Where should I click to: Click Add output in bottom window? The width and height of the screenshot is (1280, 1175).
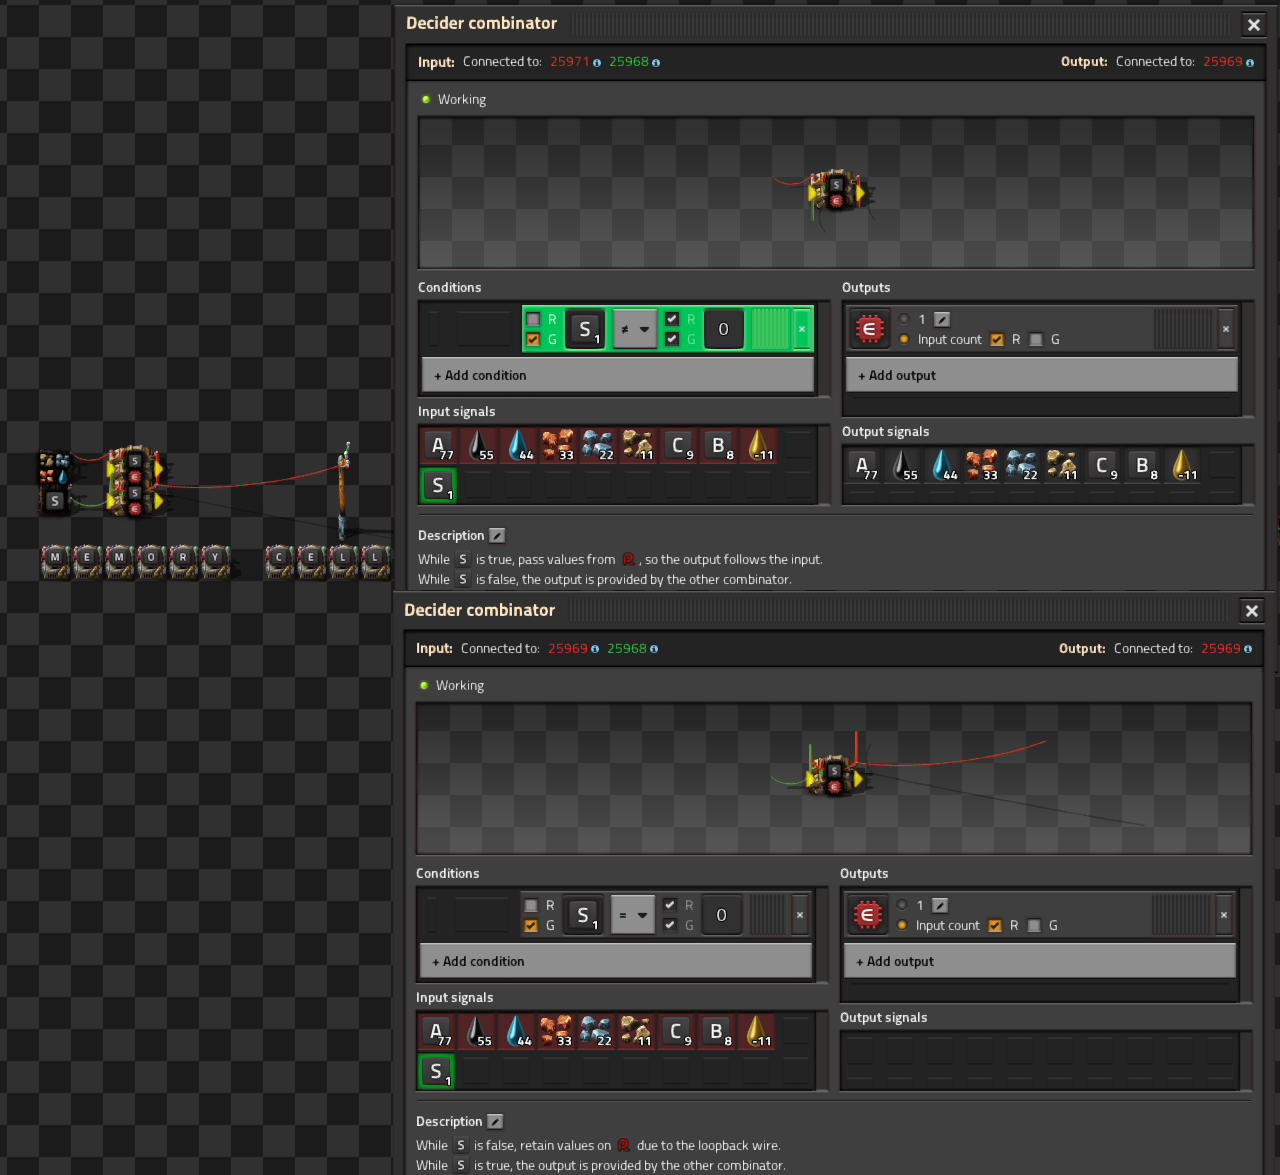[1040, 961]
